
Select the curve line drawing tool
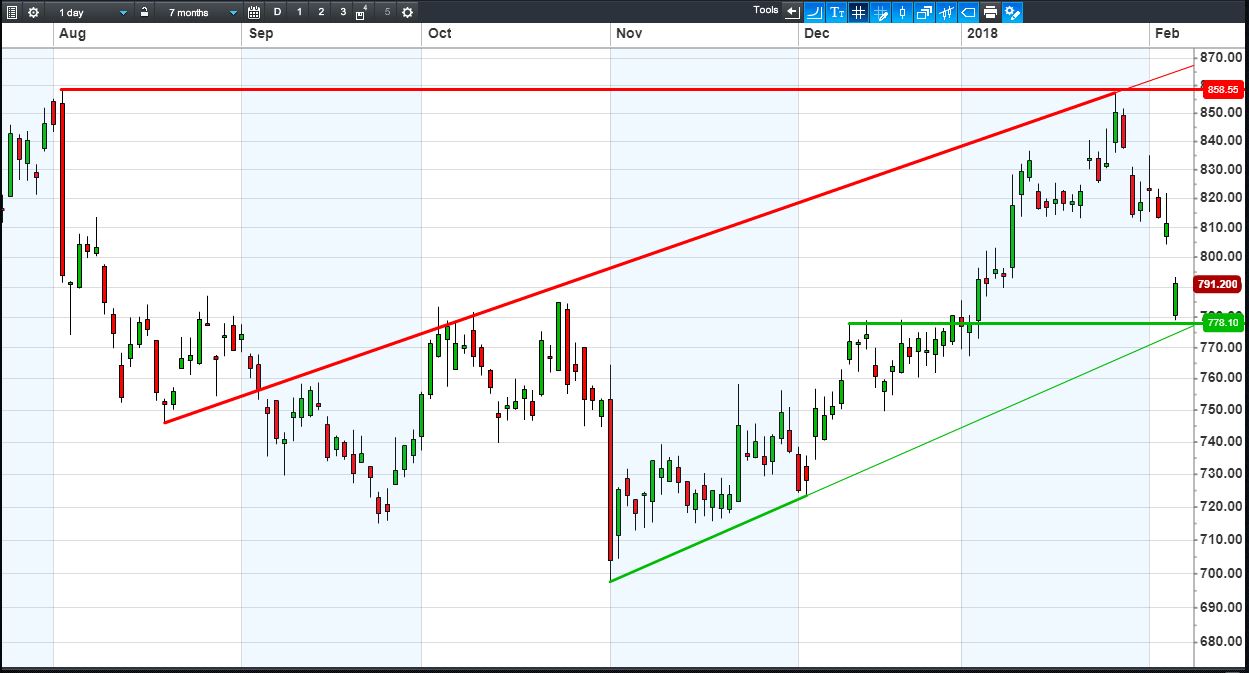click(x=814, y=12)
